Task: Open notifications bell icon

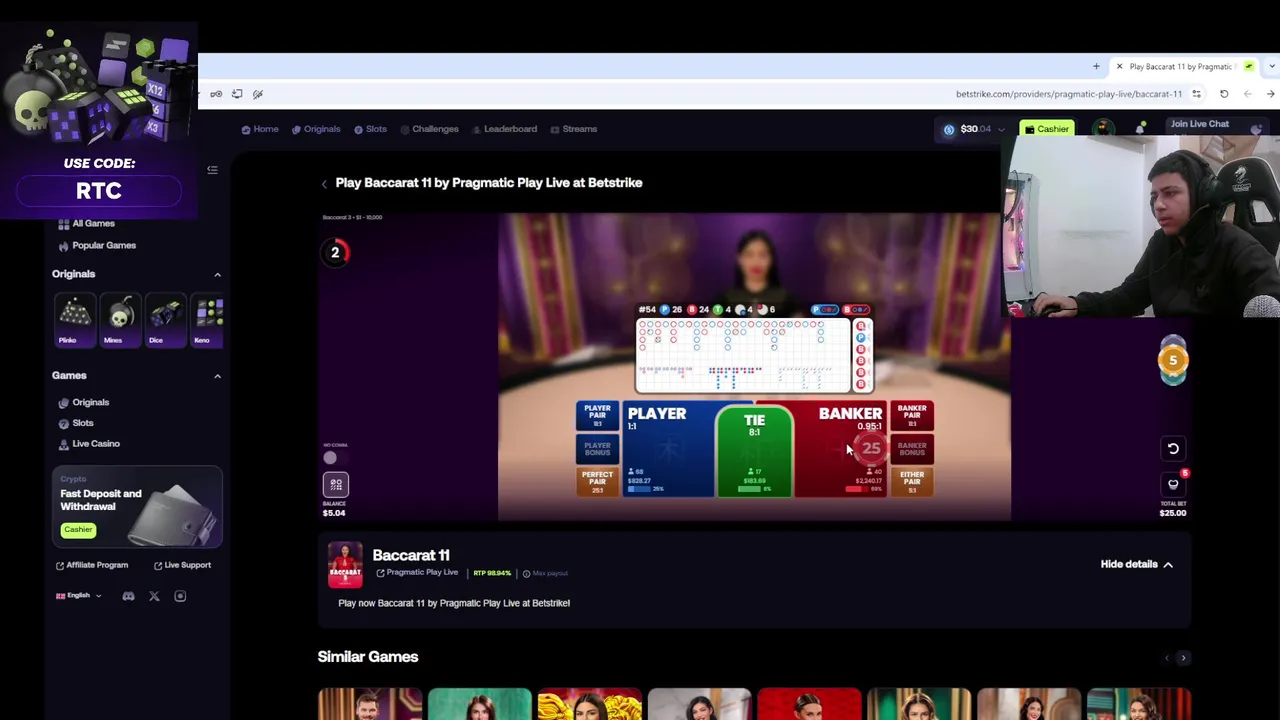Action: pyautogui.click(x=1140, y=128)
